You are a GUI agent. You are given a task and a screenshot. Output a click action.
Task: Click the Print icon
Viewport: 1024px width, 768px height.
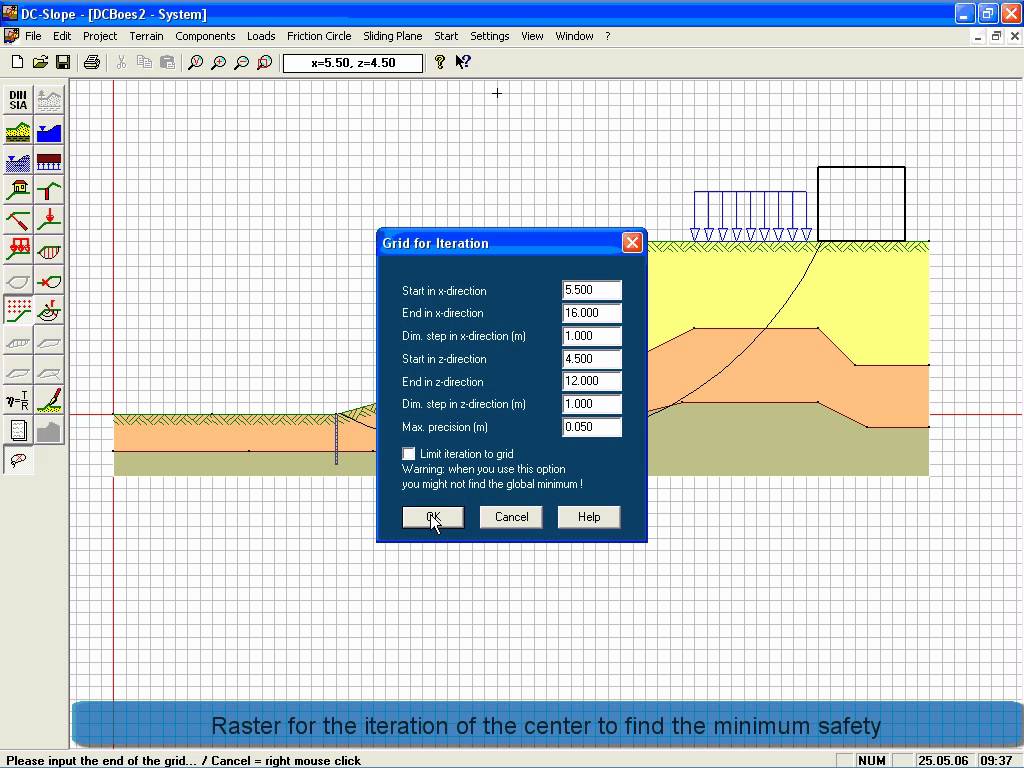[x=92, y=62]
